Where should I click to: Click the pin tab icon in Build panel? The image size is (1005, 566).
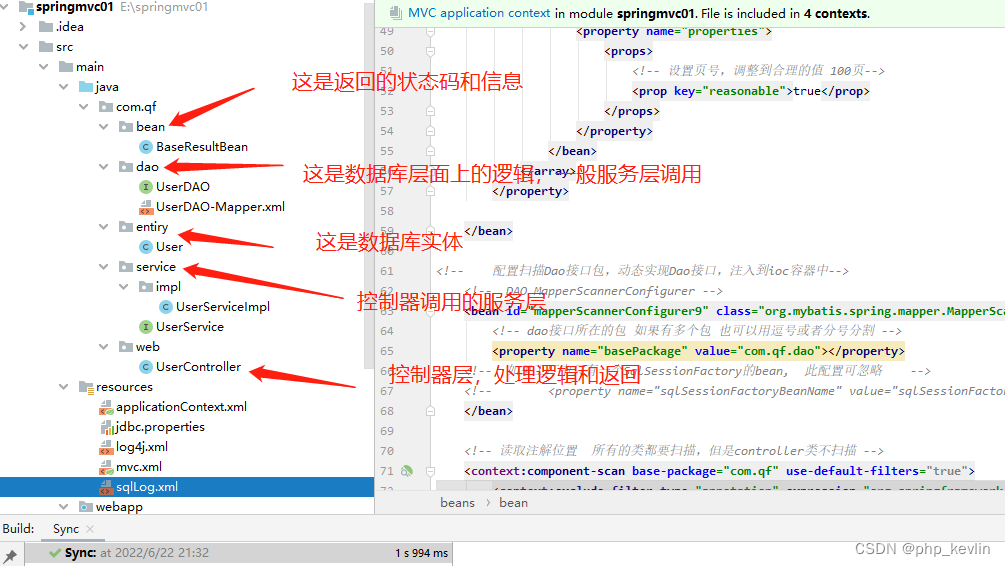point(10,555)
